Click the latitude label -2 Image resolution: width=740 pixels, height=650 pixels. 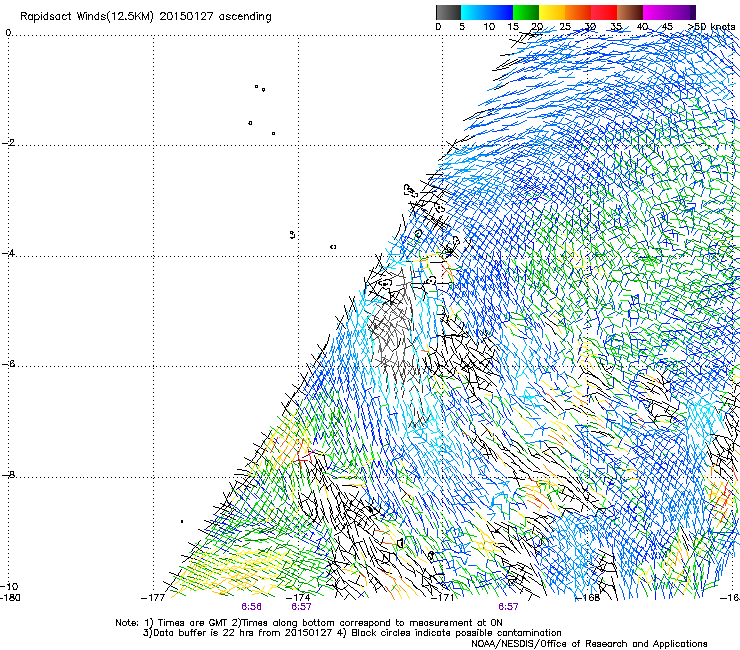click(x=8, y=142)
